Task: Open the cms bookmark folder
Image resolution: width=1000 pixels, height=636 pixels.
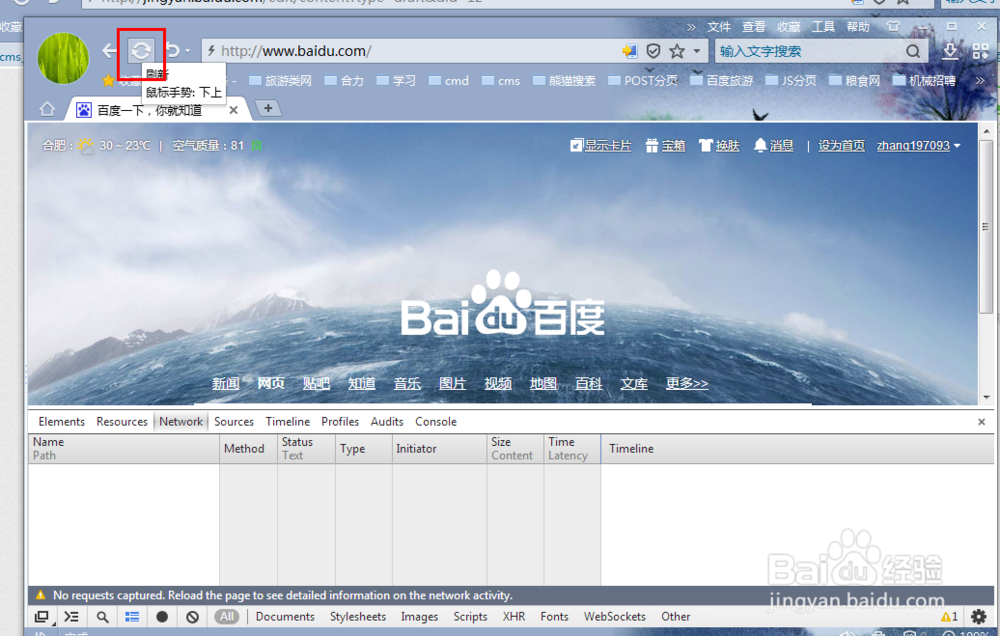Action: [501, 80]
